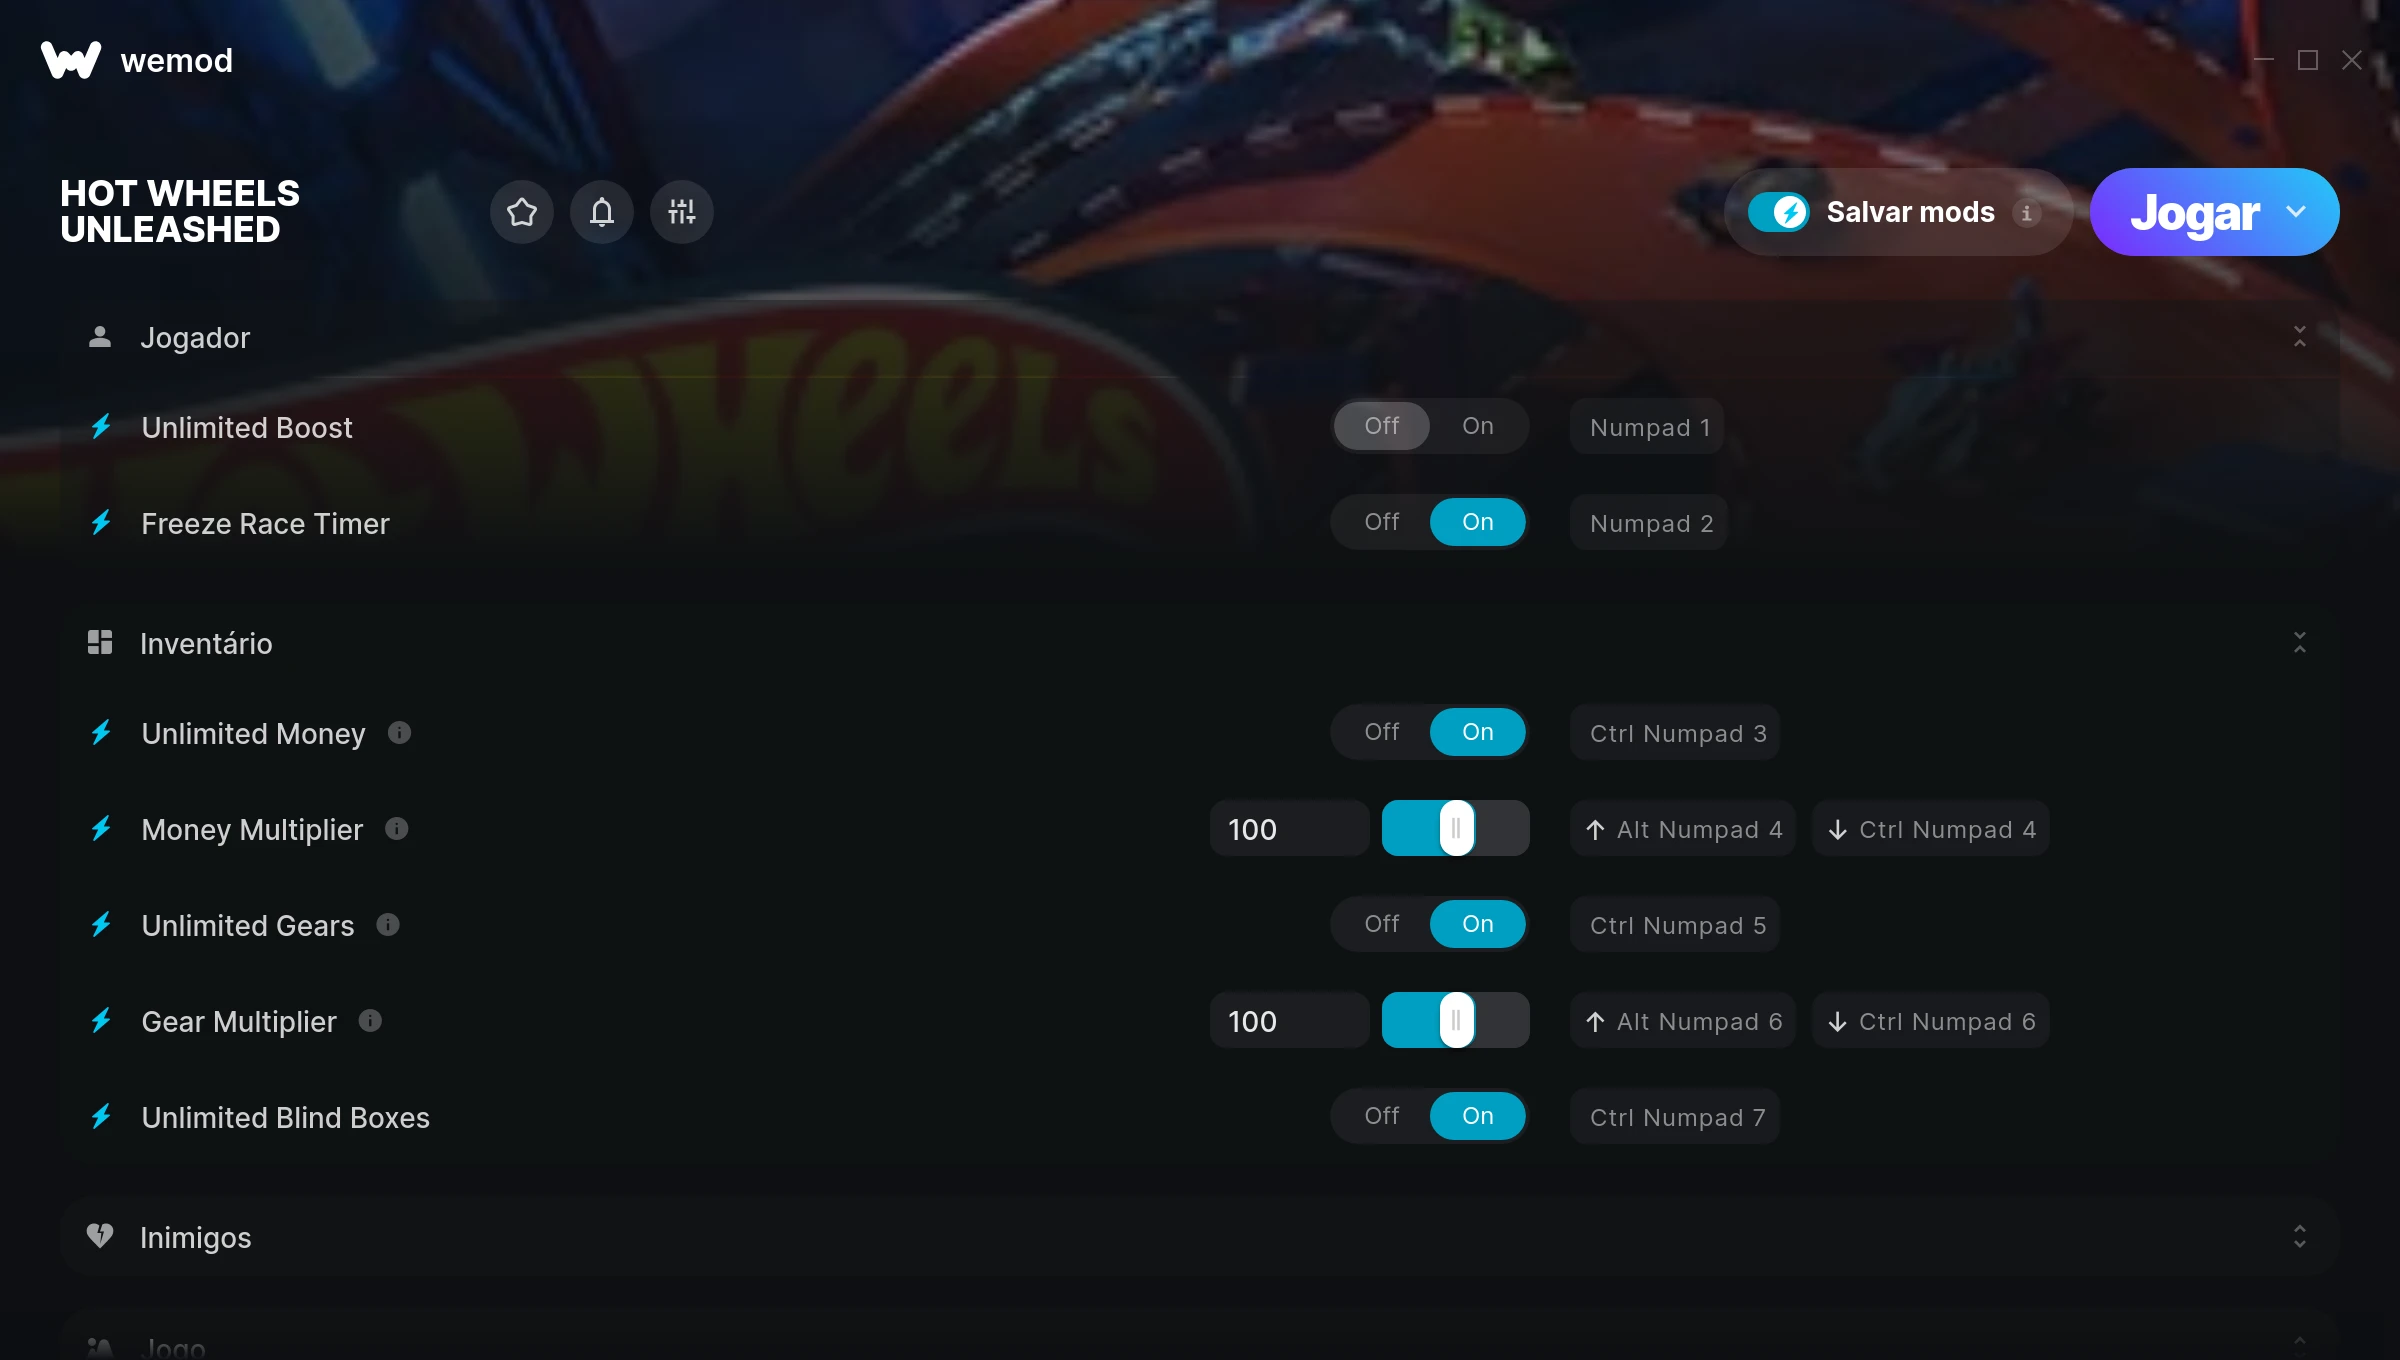Click the Money Multiplier slider handle

1457,828
